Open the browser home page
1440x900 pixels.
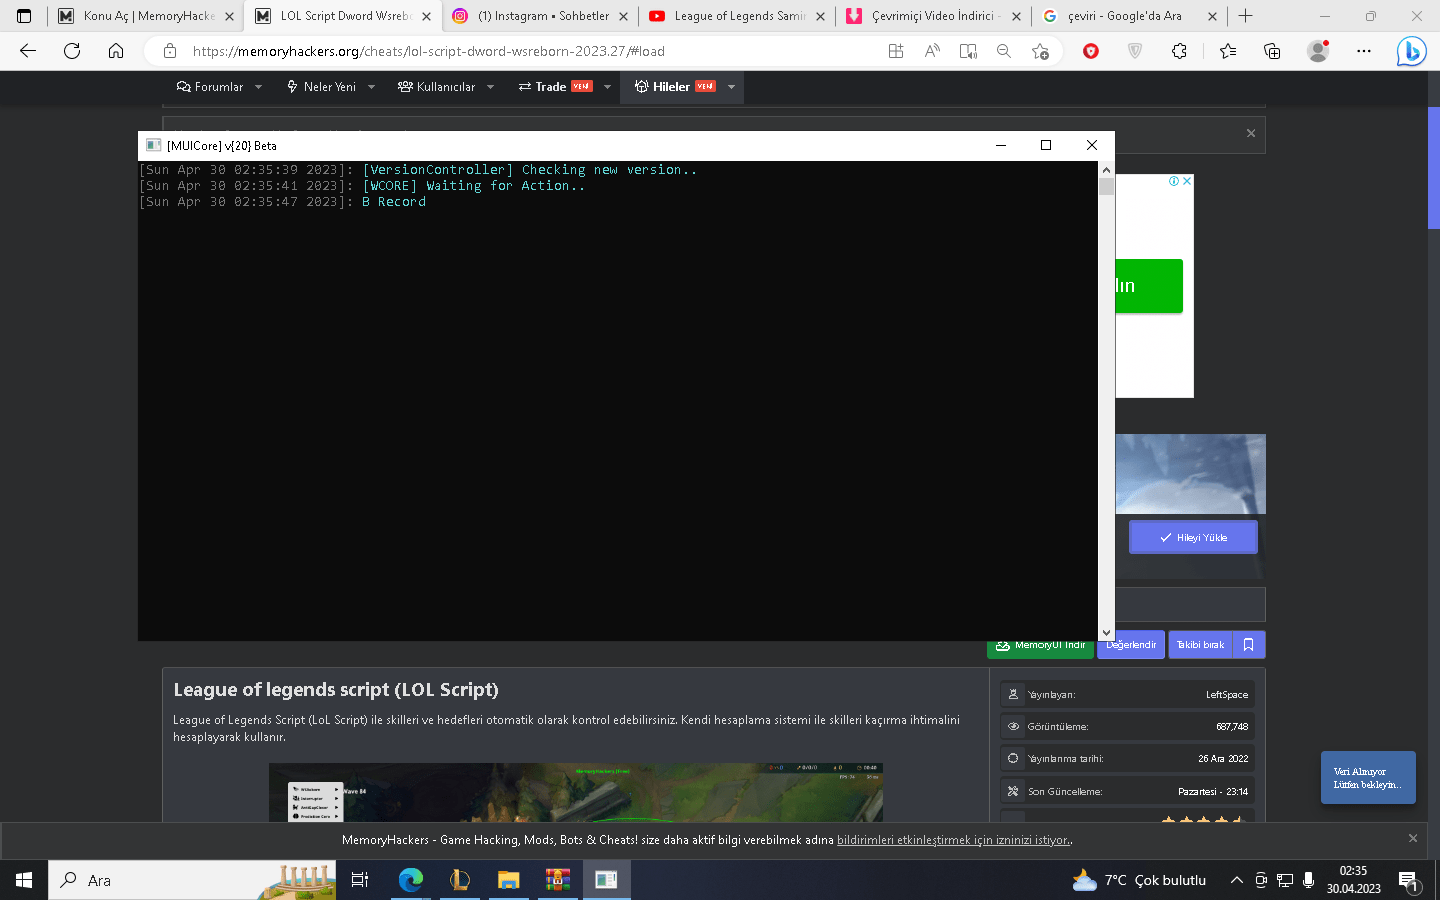pyautogui.click(x=116, y=51)
